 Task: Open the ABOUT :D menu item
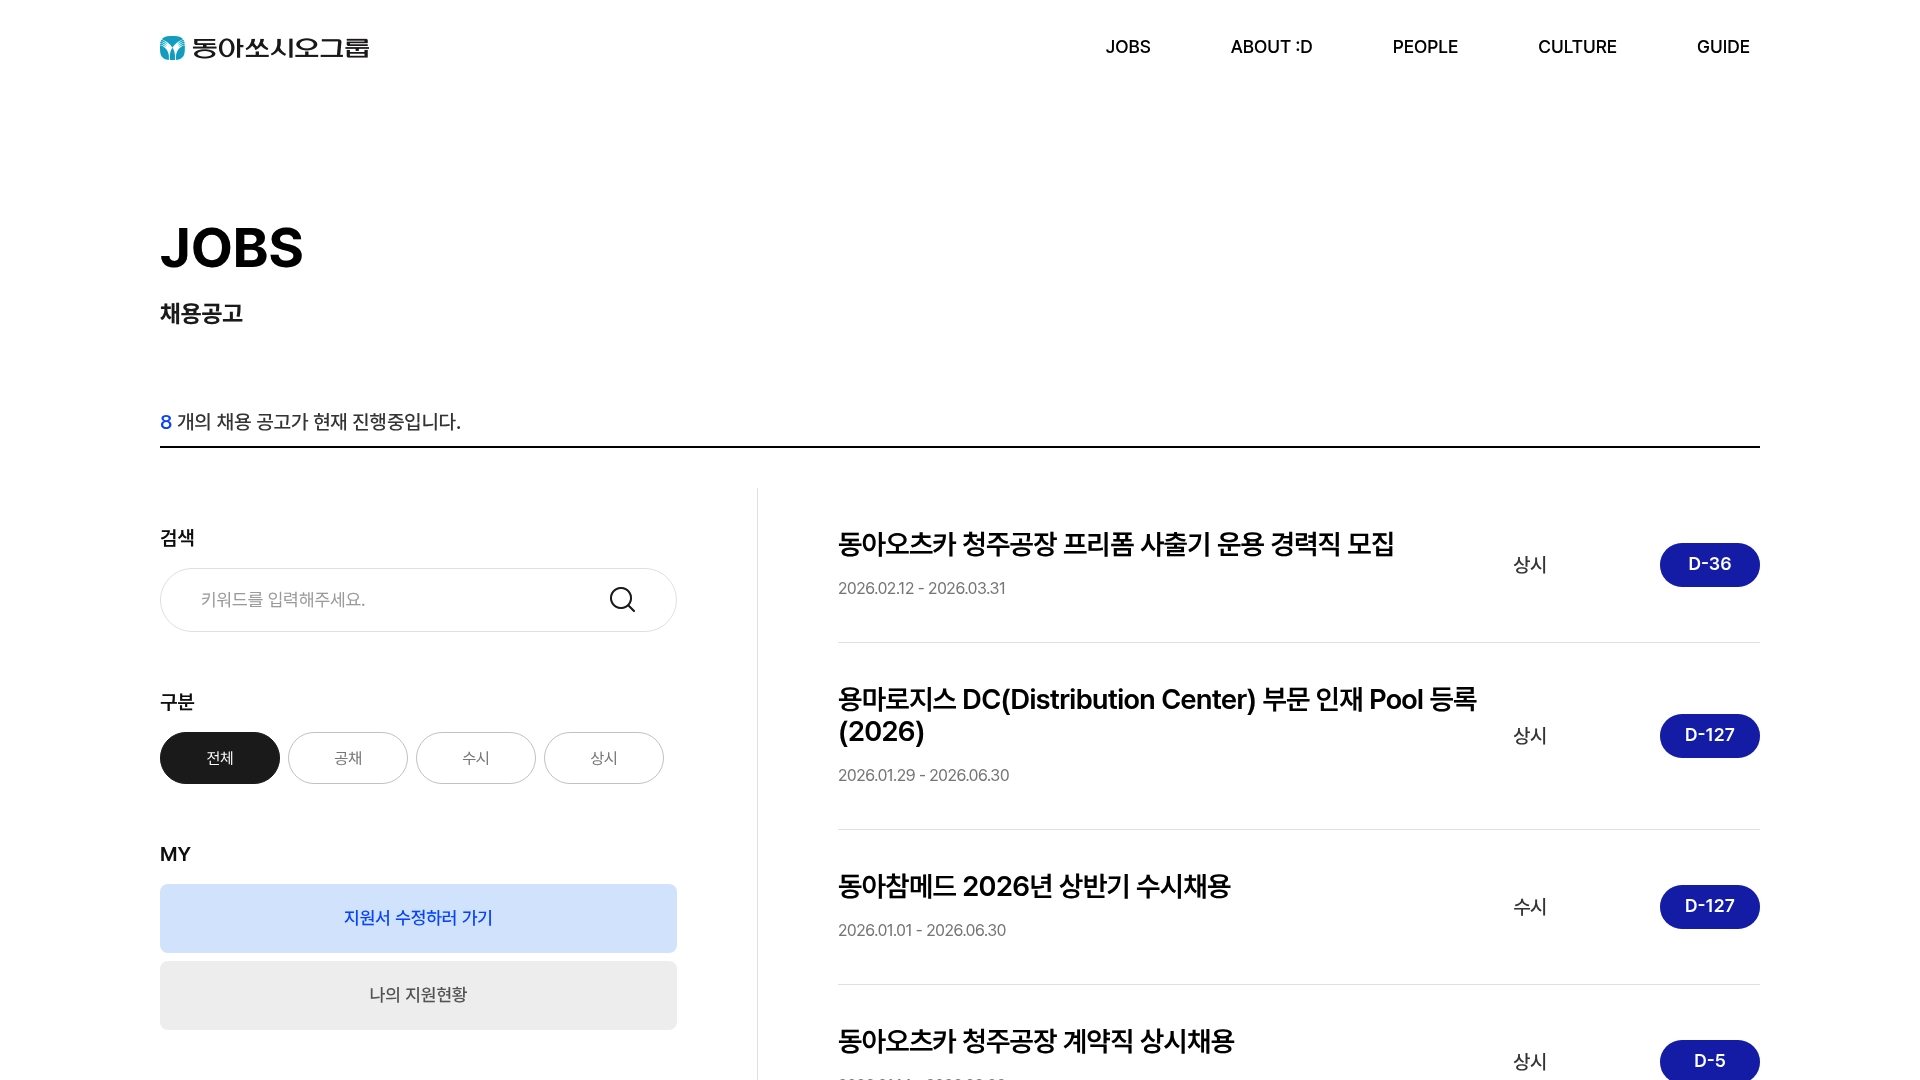point(1270,46)
